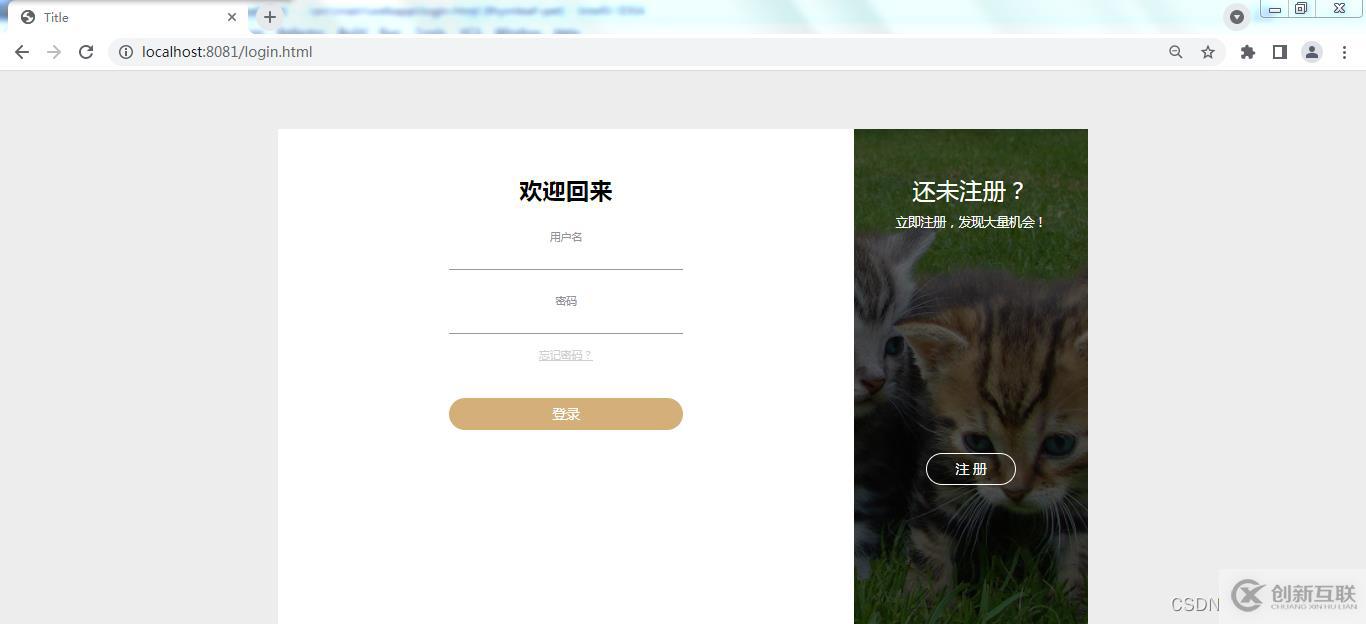Click the 登录 login button
Viewport: 1366px width, 624px height.
point(566,414)
